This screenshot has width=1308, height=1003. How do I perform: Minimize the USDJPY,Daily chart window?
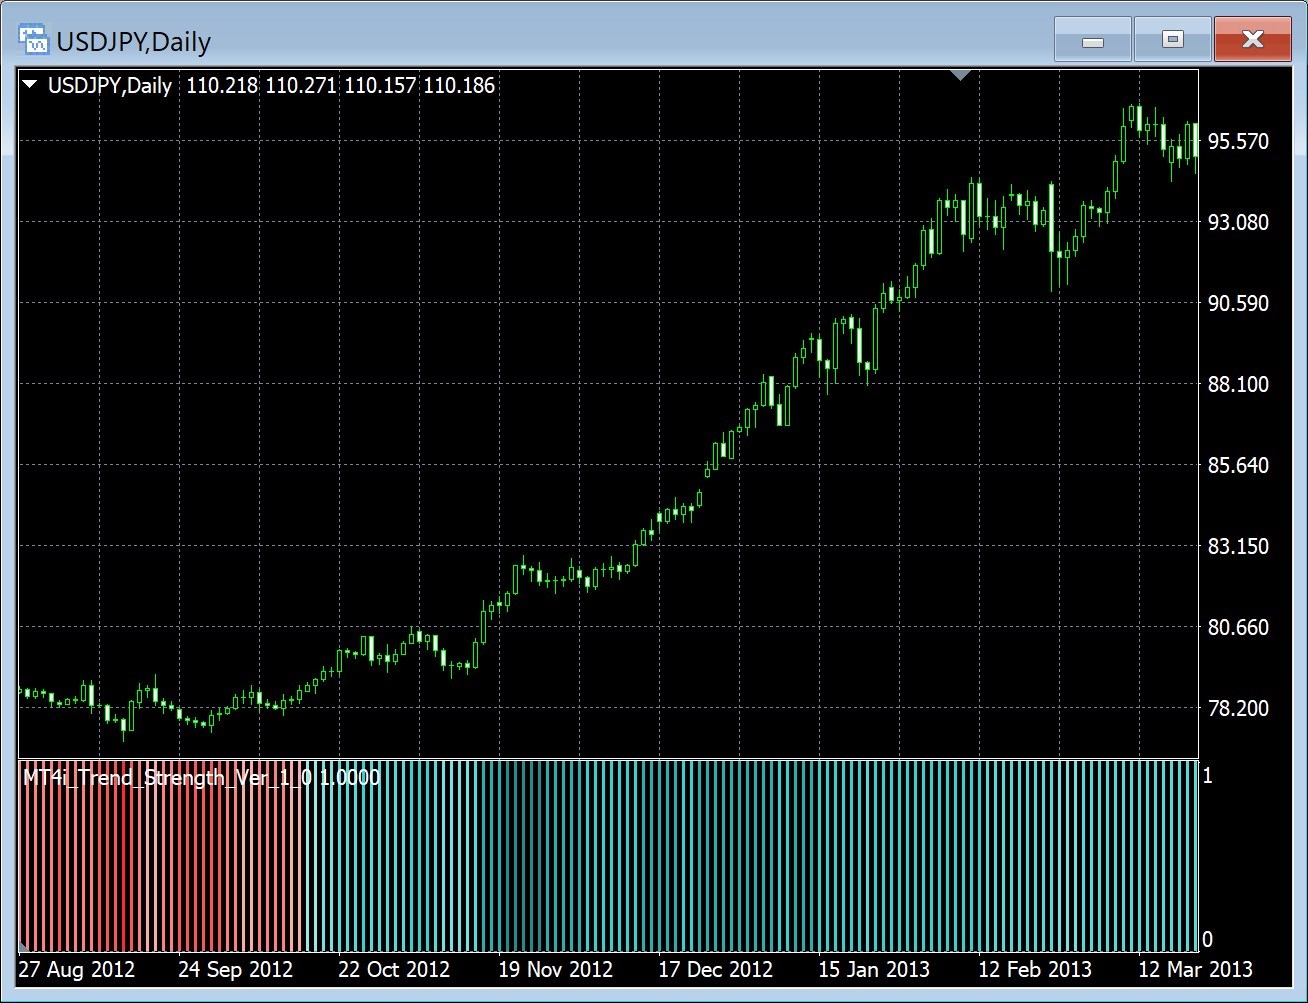[1092, 40]
